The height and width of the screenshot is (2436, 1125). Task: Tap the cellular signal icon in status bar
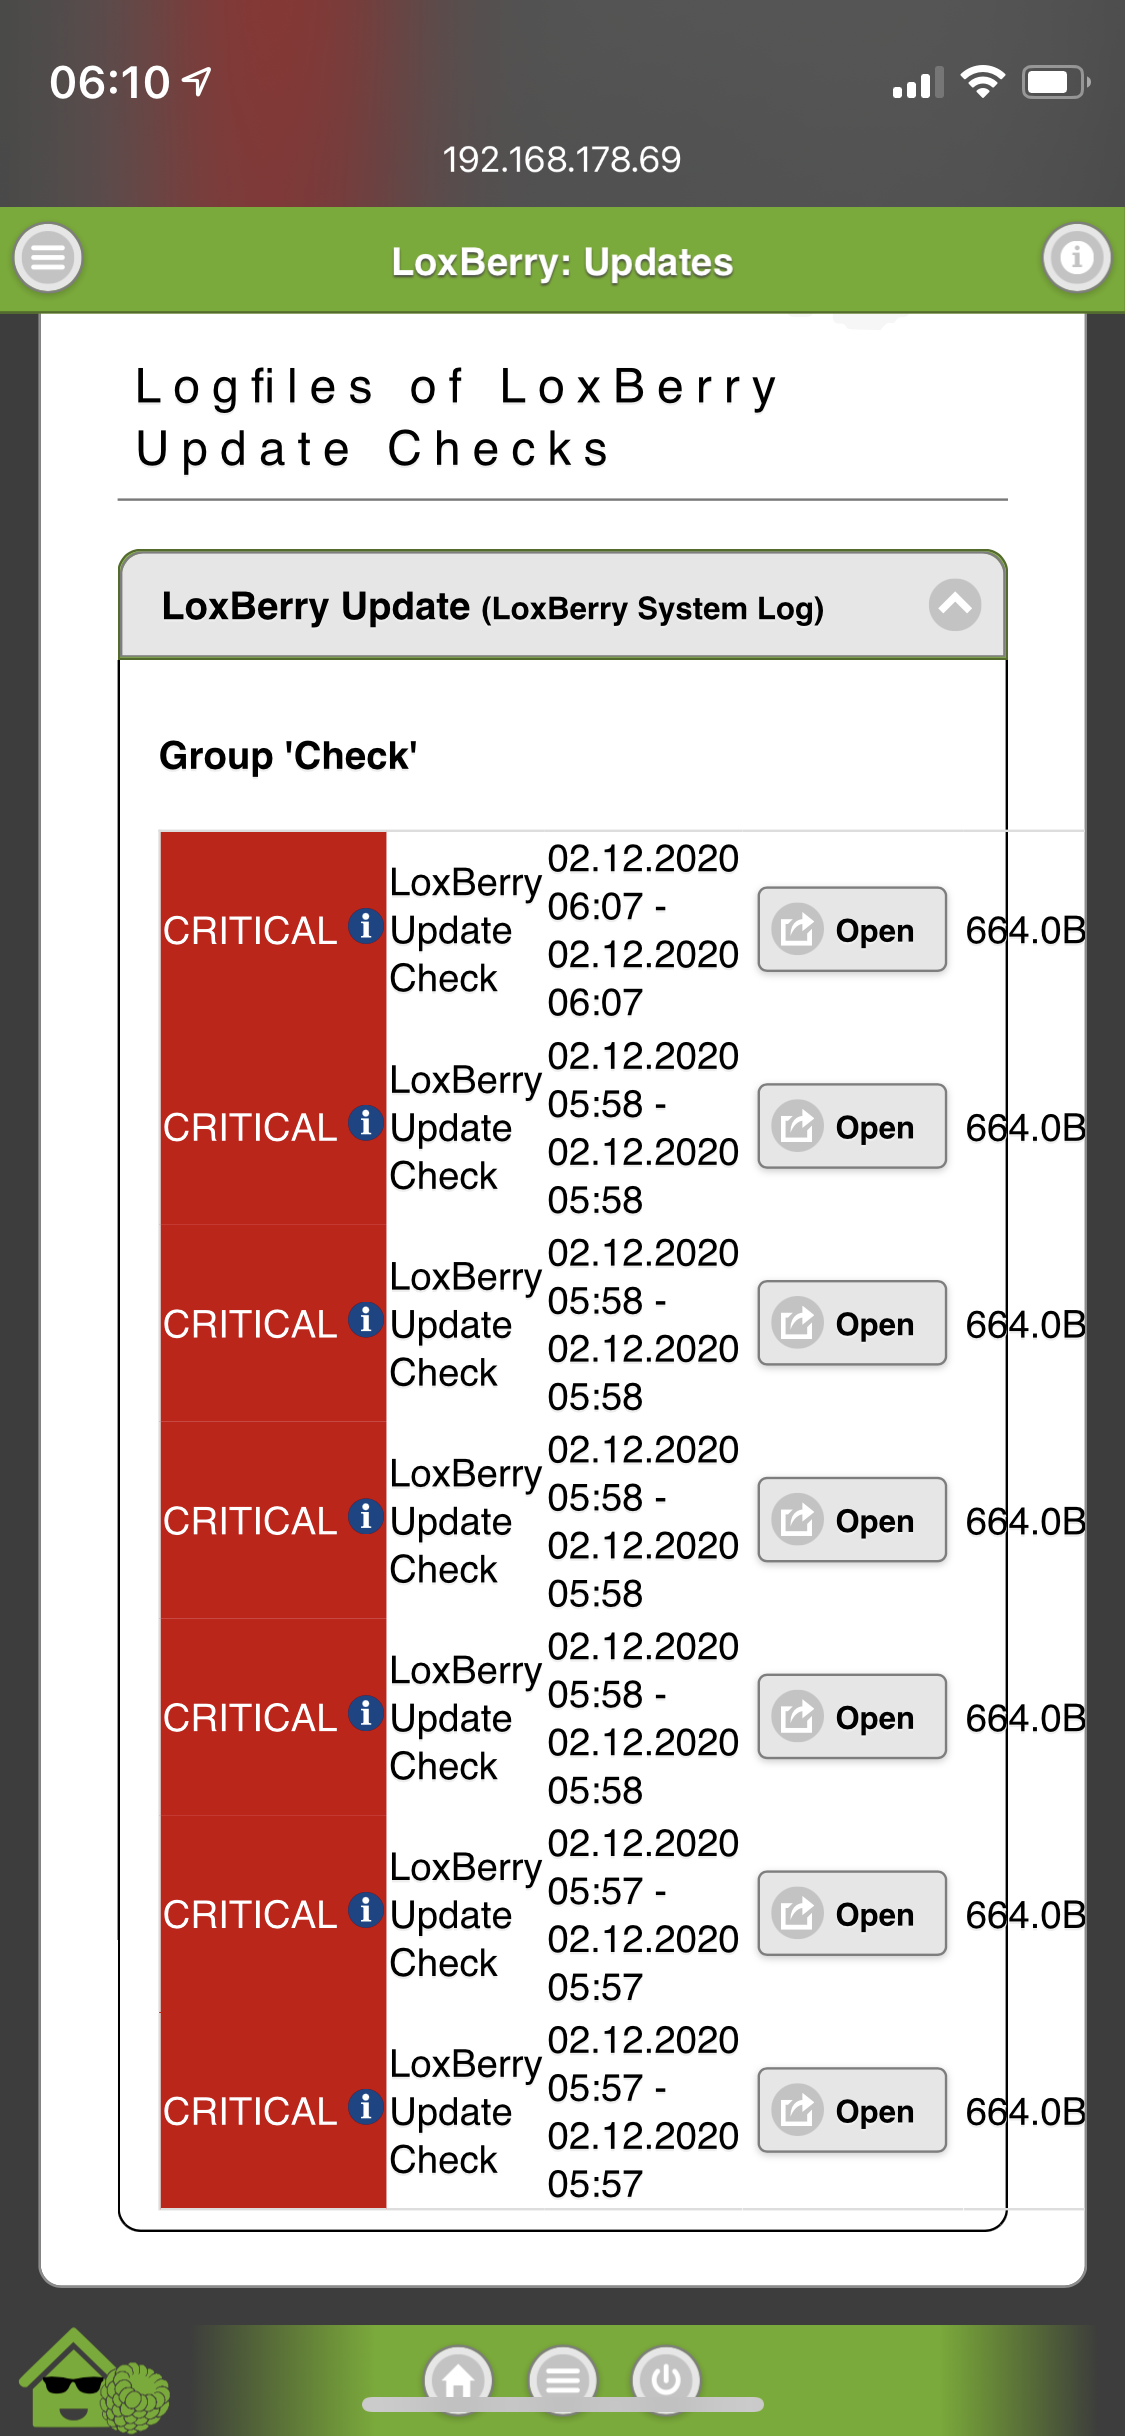(917, 83)
